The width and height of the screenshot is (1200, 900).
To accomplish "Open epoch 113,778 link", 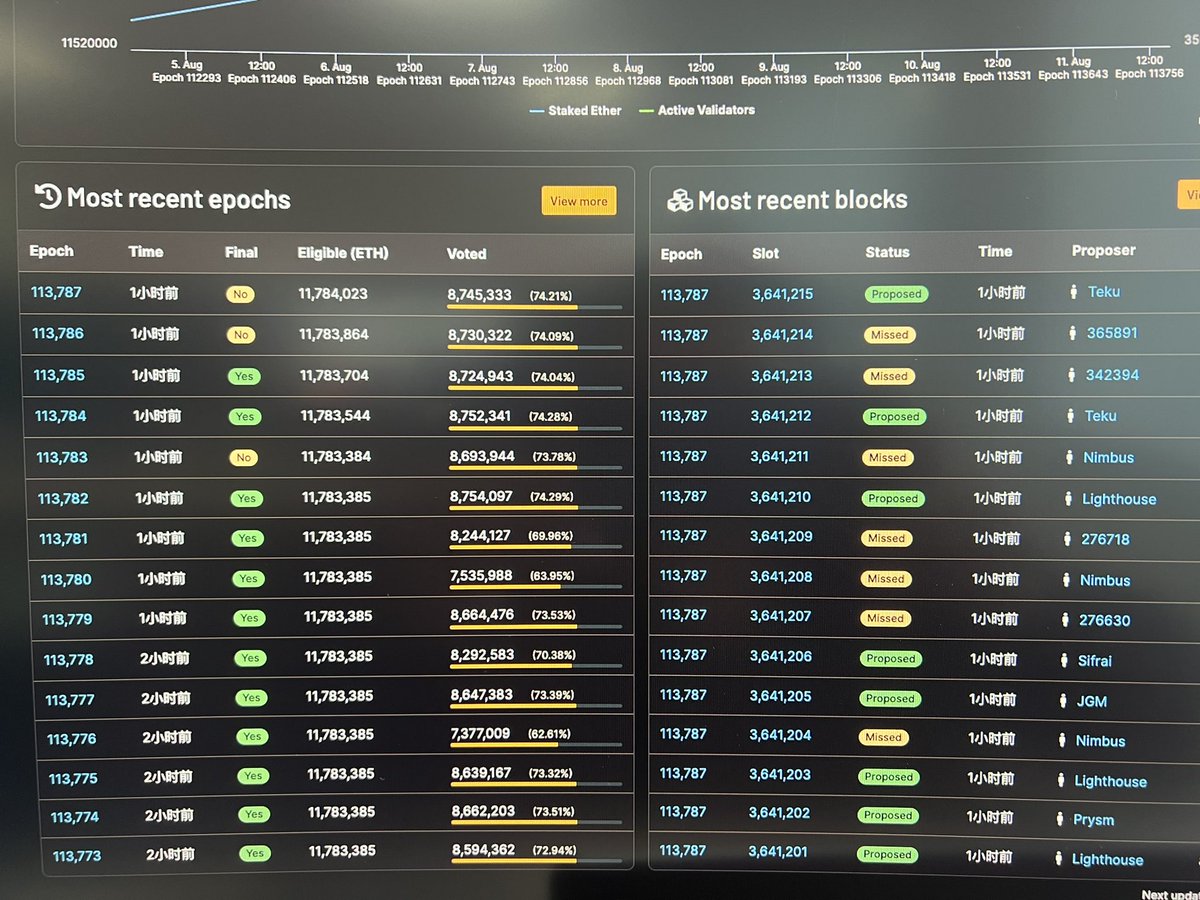I will click(x=69, y=659).
